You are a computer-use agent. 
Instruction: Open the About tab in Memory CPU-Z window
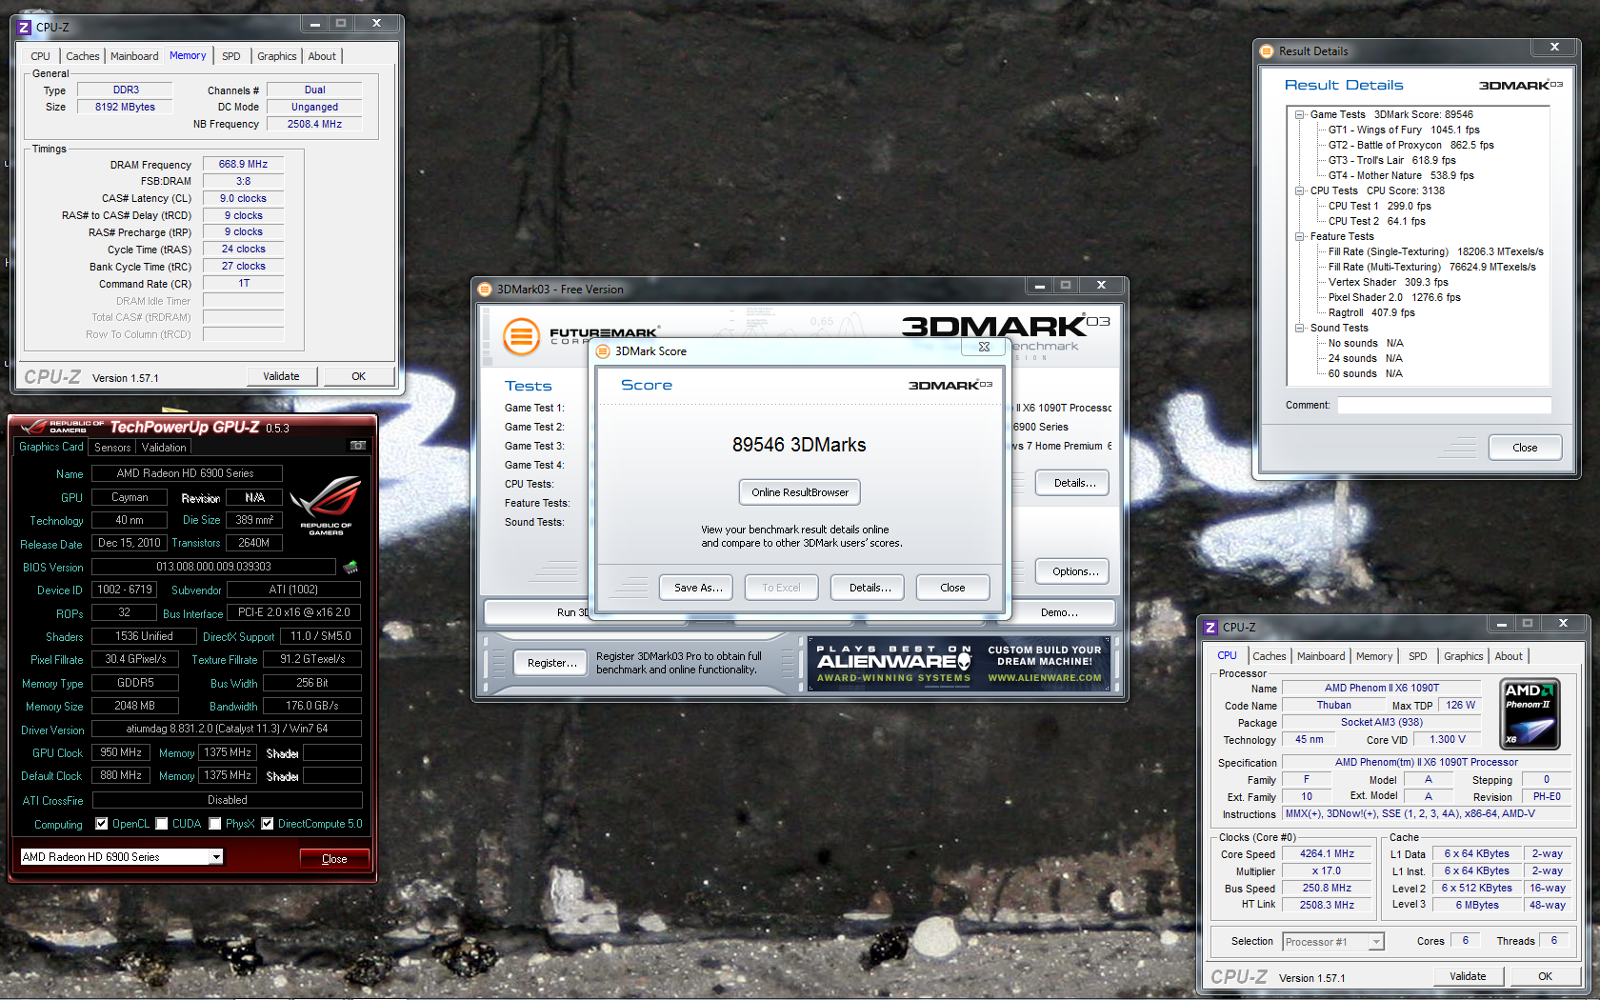tap(322, 57)
